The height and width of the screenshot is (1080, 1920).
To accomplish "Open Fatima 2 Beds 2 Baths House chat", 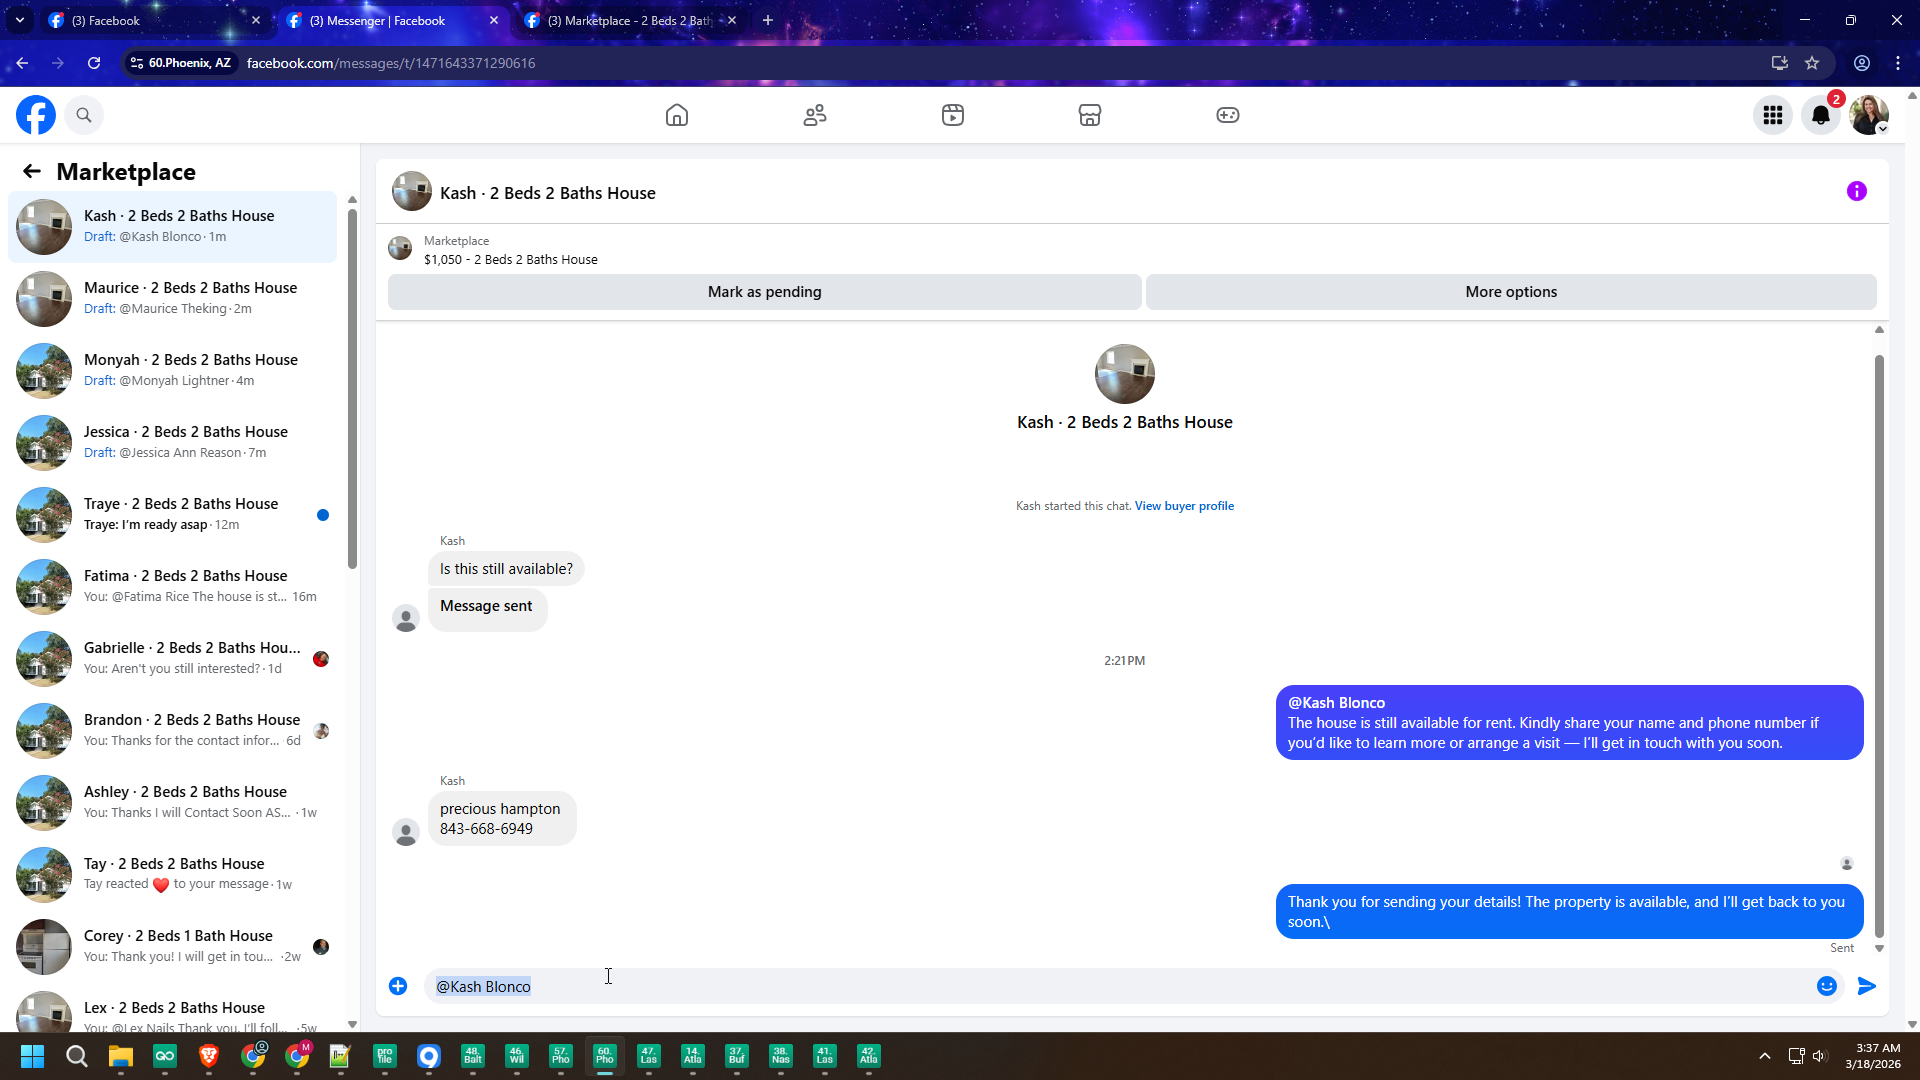I will tap(172, 587).
